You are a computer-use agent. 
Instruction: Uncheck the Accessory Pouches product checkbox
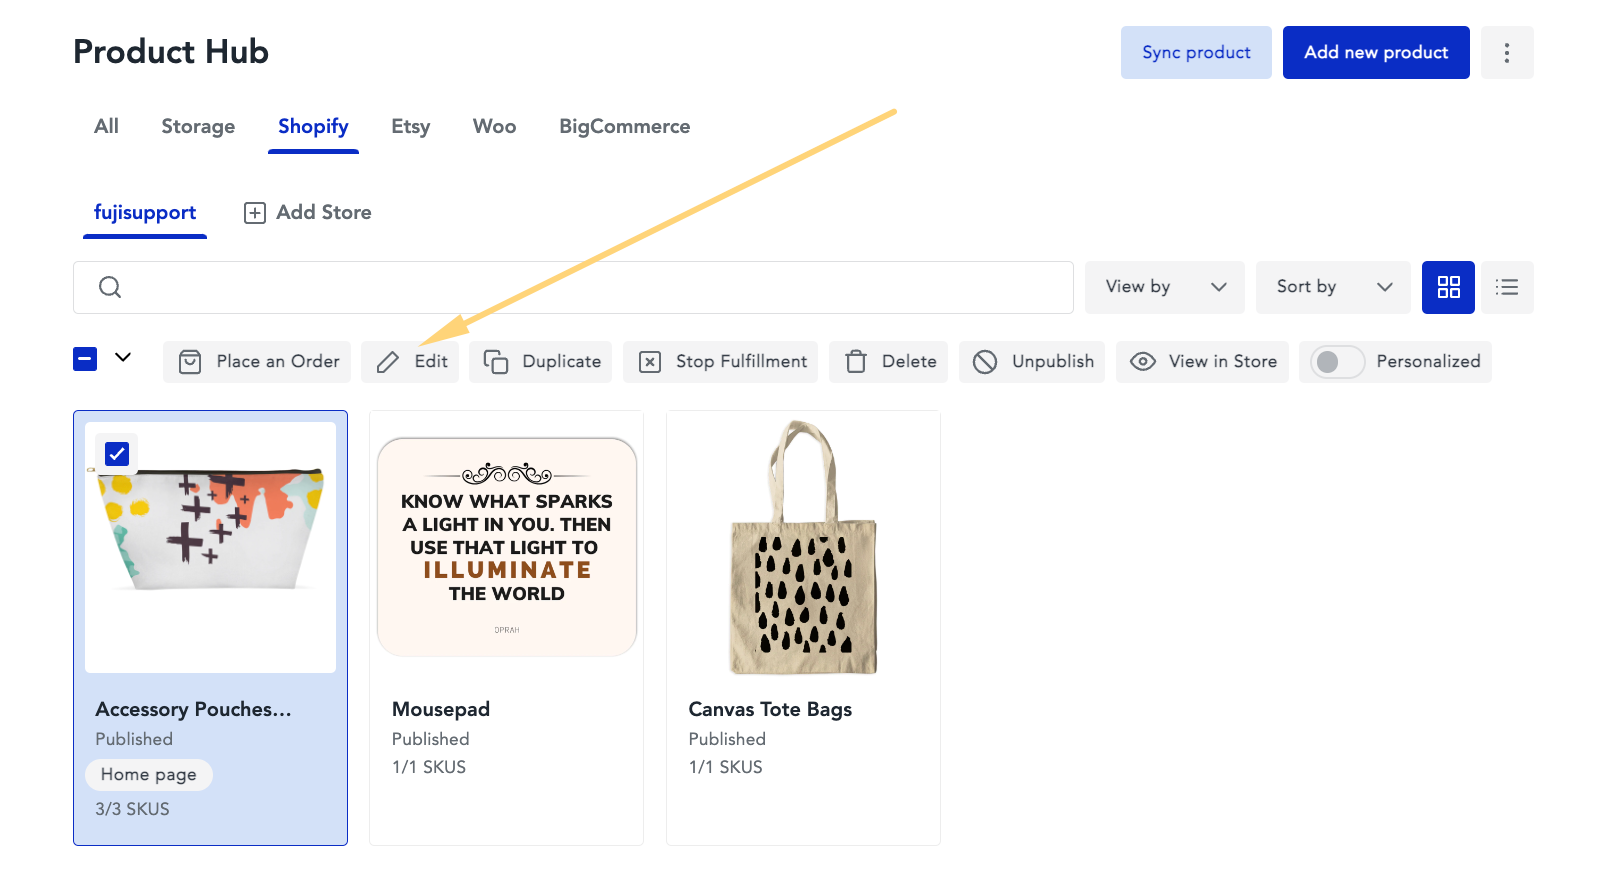(117, 454)
